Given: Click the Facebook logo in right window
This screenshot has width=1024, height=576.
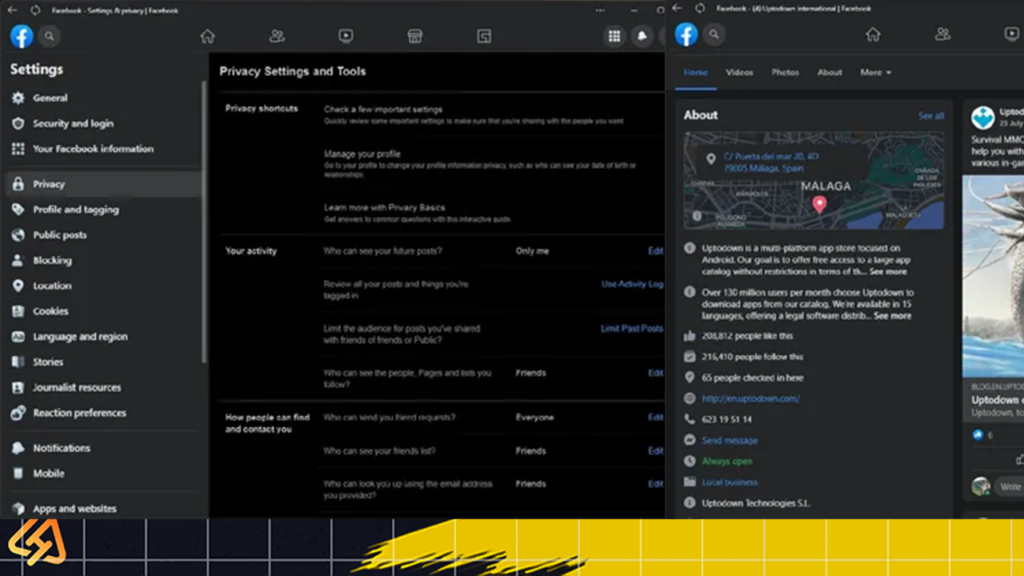Looking at the screenshot, I should coord(686,35).
